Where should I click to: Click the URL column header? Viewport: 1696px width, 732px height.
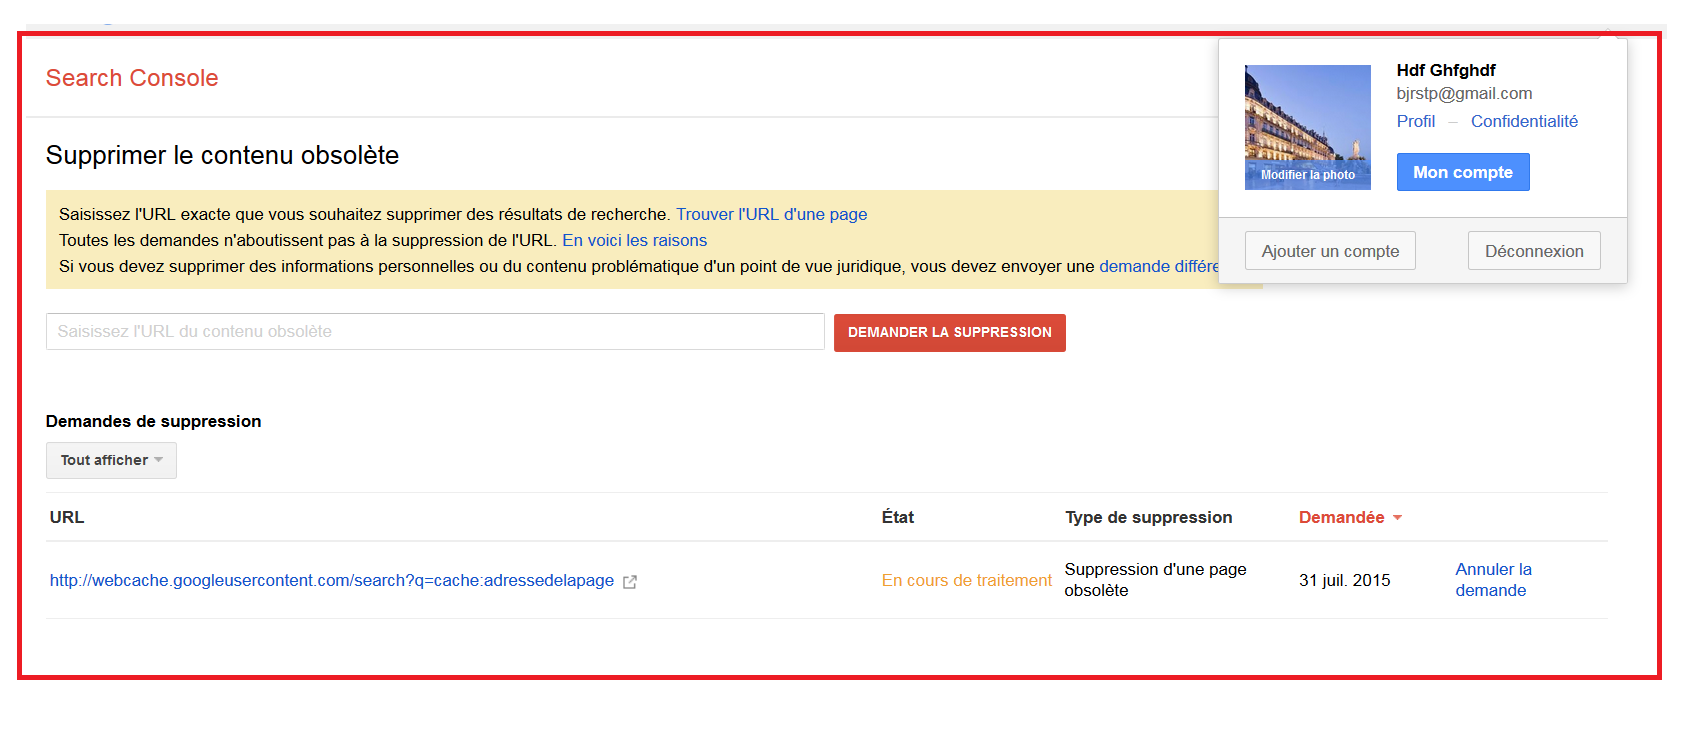pyautogui.click(x=67, y=517)
